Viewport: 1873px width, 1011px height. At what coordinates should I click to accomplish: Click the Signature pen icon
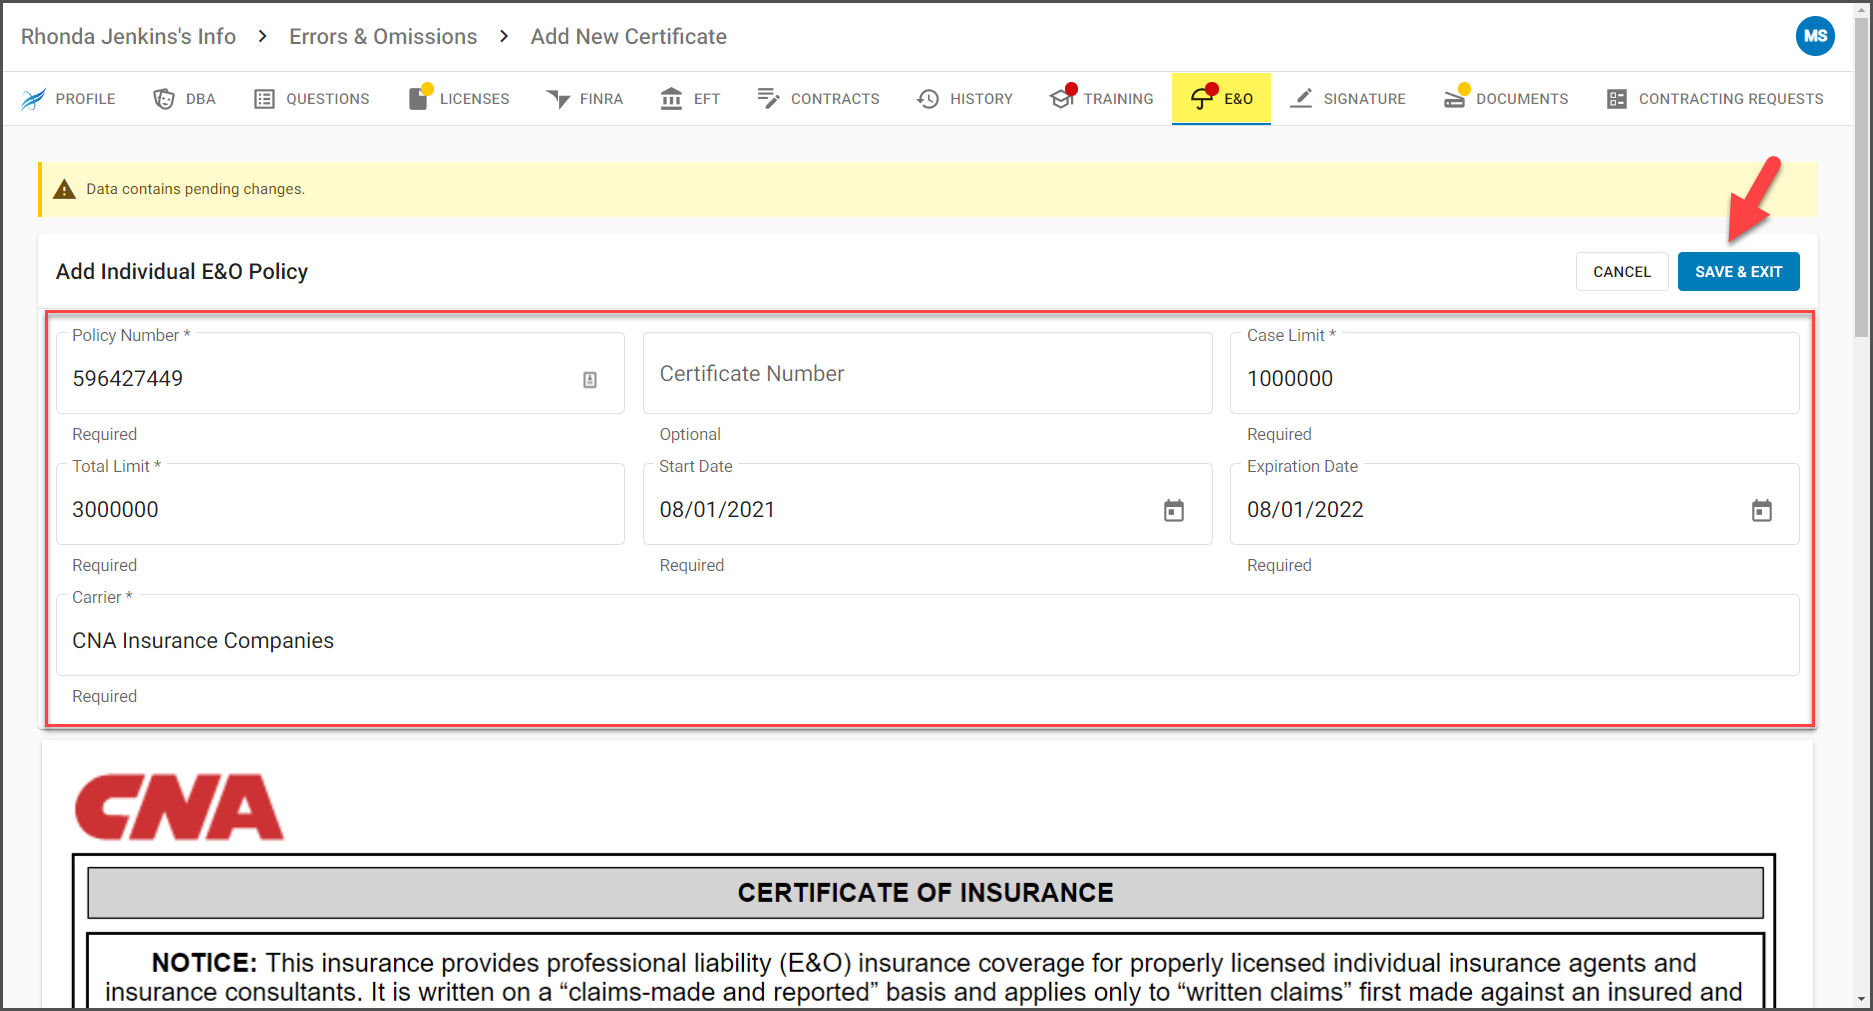1301,98
